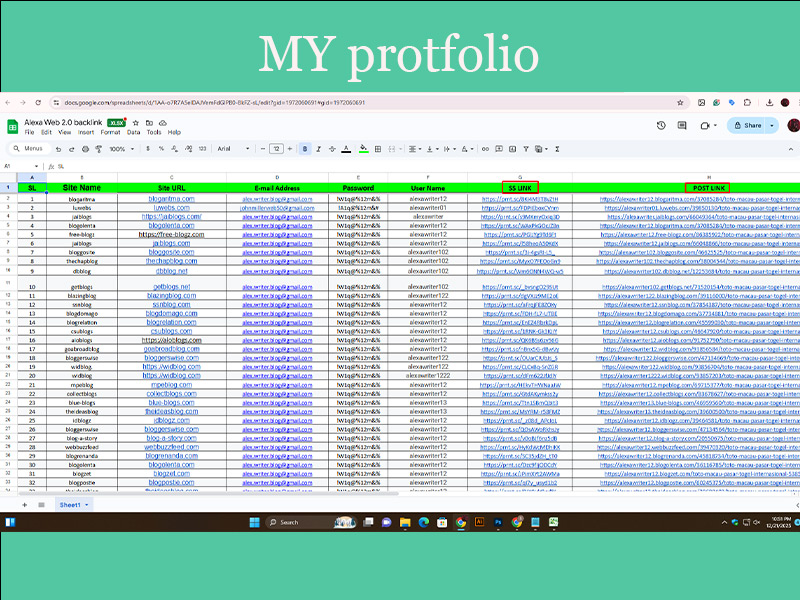This screenshot has width=800, height=600.
Task: Open the green fill color picker
Action: 363,149
